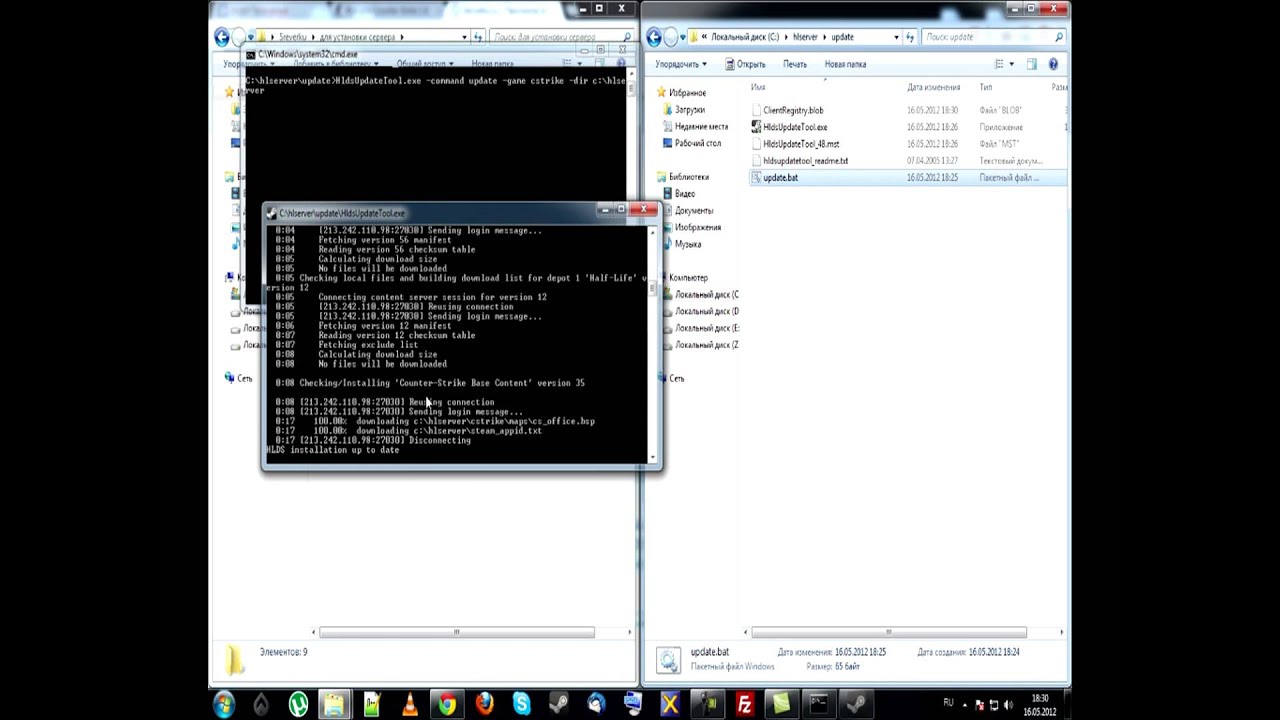The image size is (1280, 720).
Task: Open FileZilla from the taskbar
Action: (x=744, y=704)
